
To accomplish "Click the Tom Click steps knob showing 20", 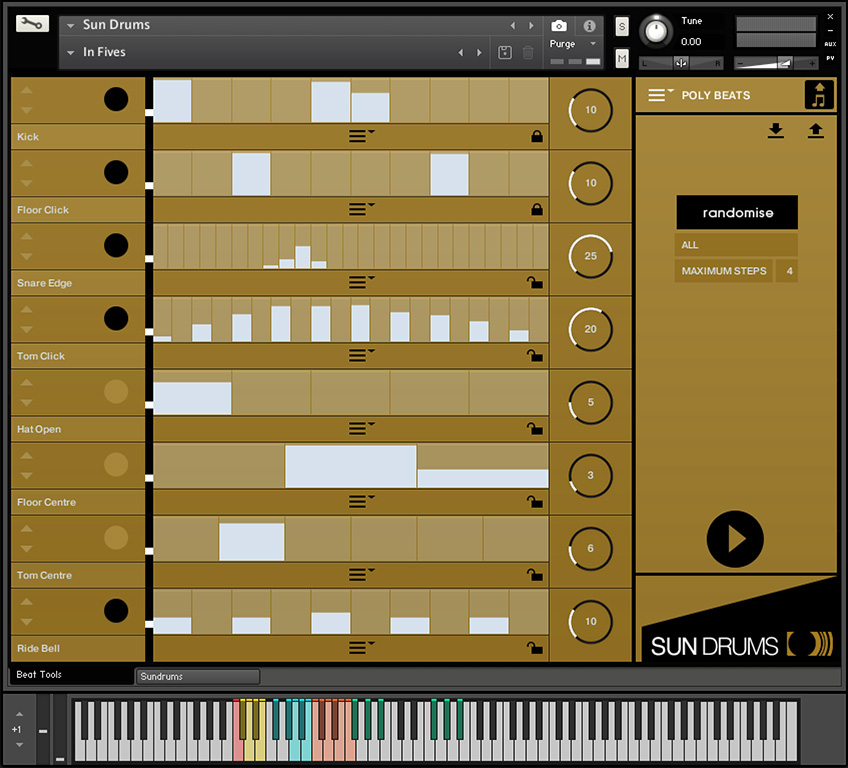I will [590, 329].
